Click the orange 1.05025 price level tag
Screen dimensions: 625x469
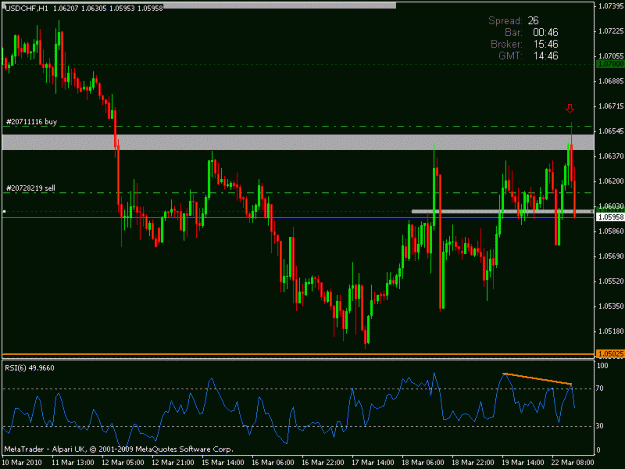pos(610,354)
